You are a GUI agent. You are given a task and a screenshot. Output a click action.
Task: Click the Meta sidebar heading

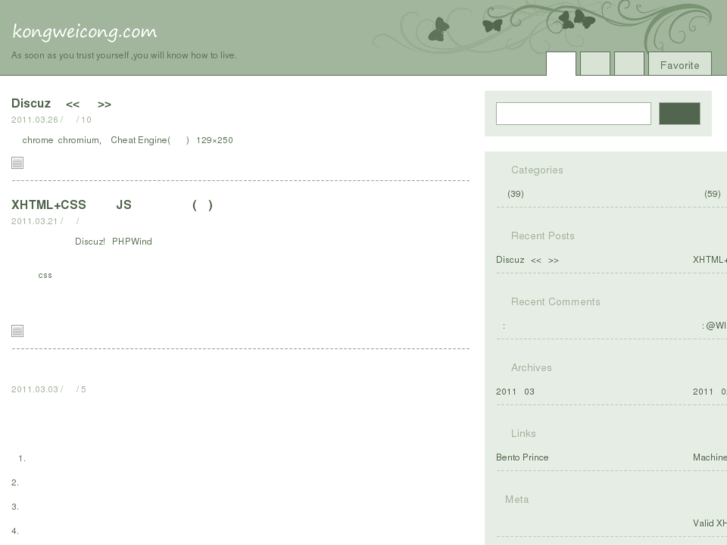[x=517, y=499]
